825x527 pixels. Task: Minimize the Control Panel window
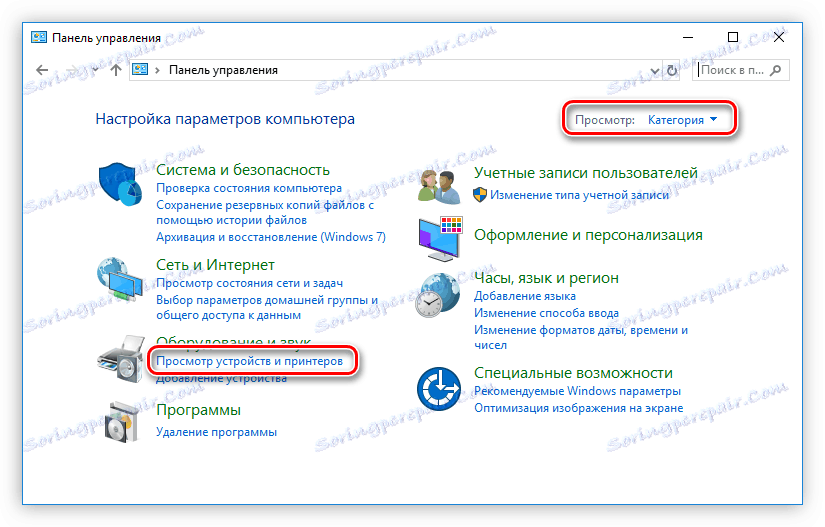(688, 37)
